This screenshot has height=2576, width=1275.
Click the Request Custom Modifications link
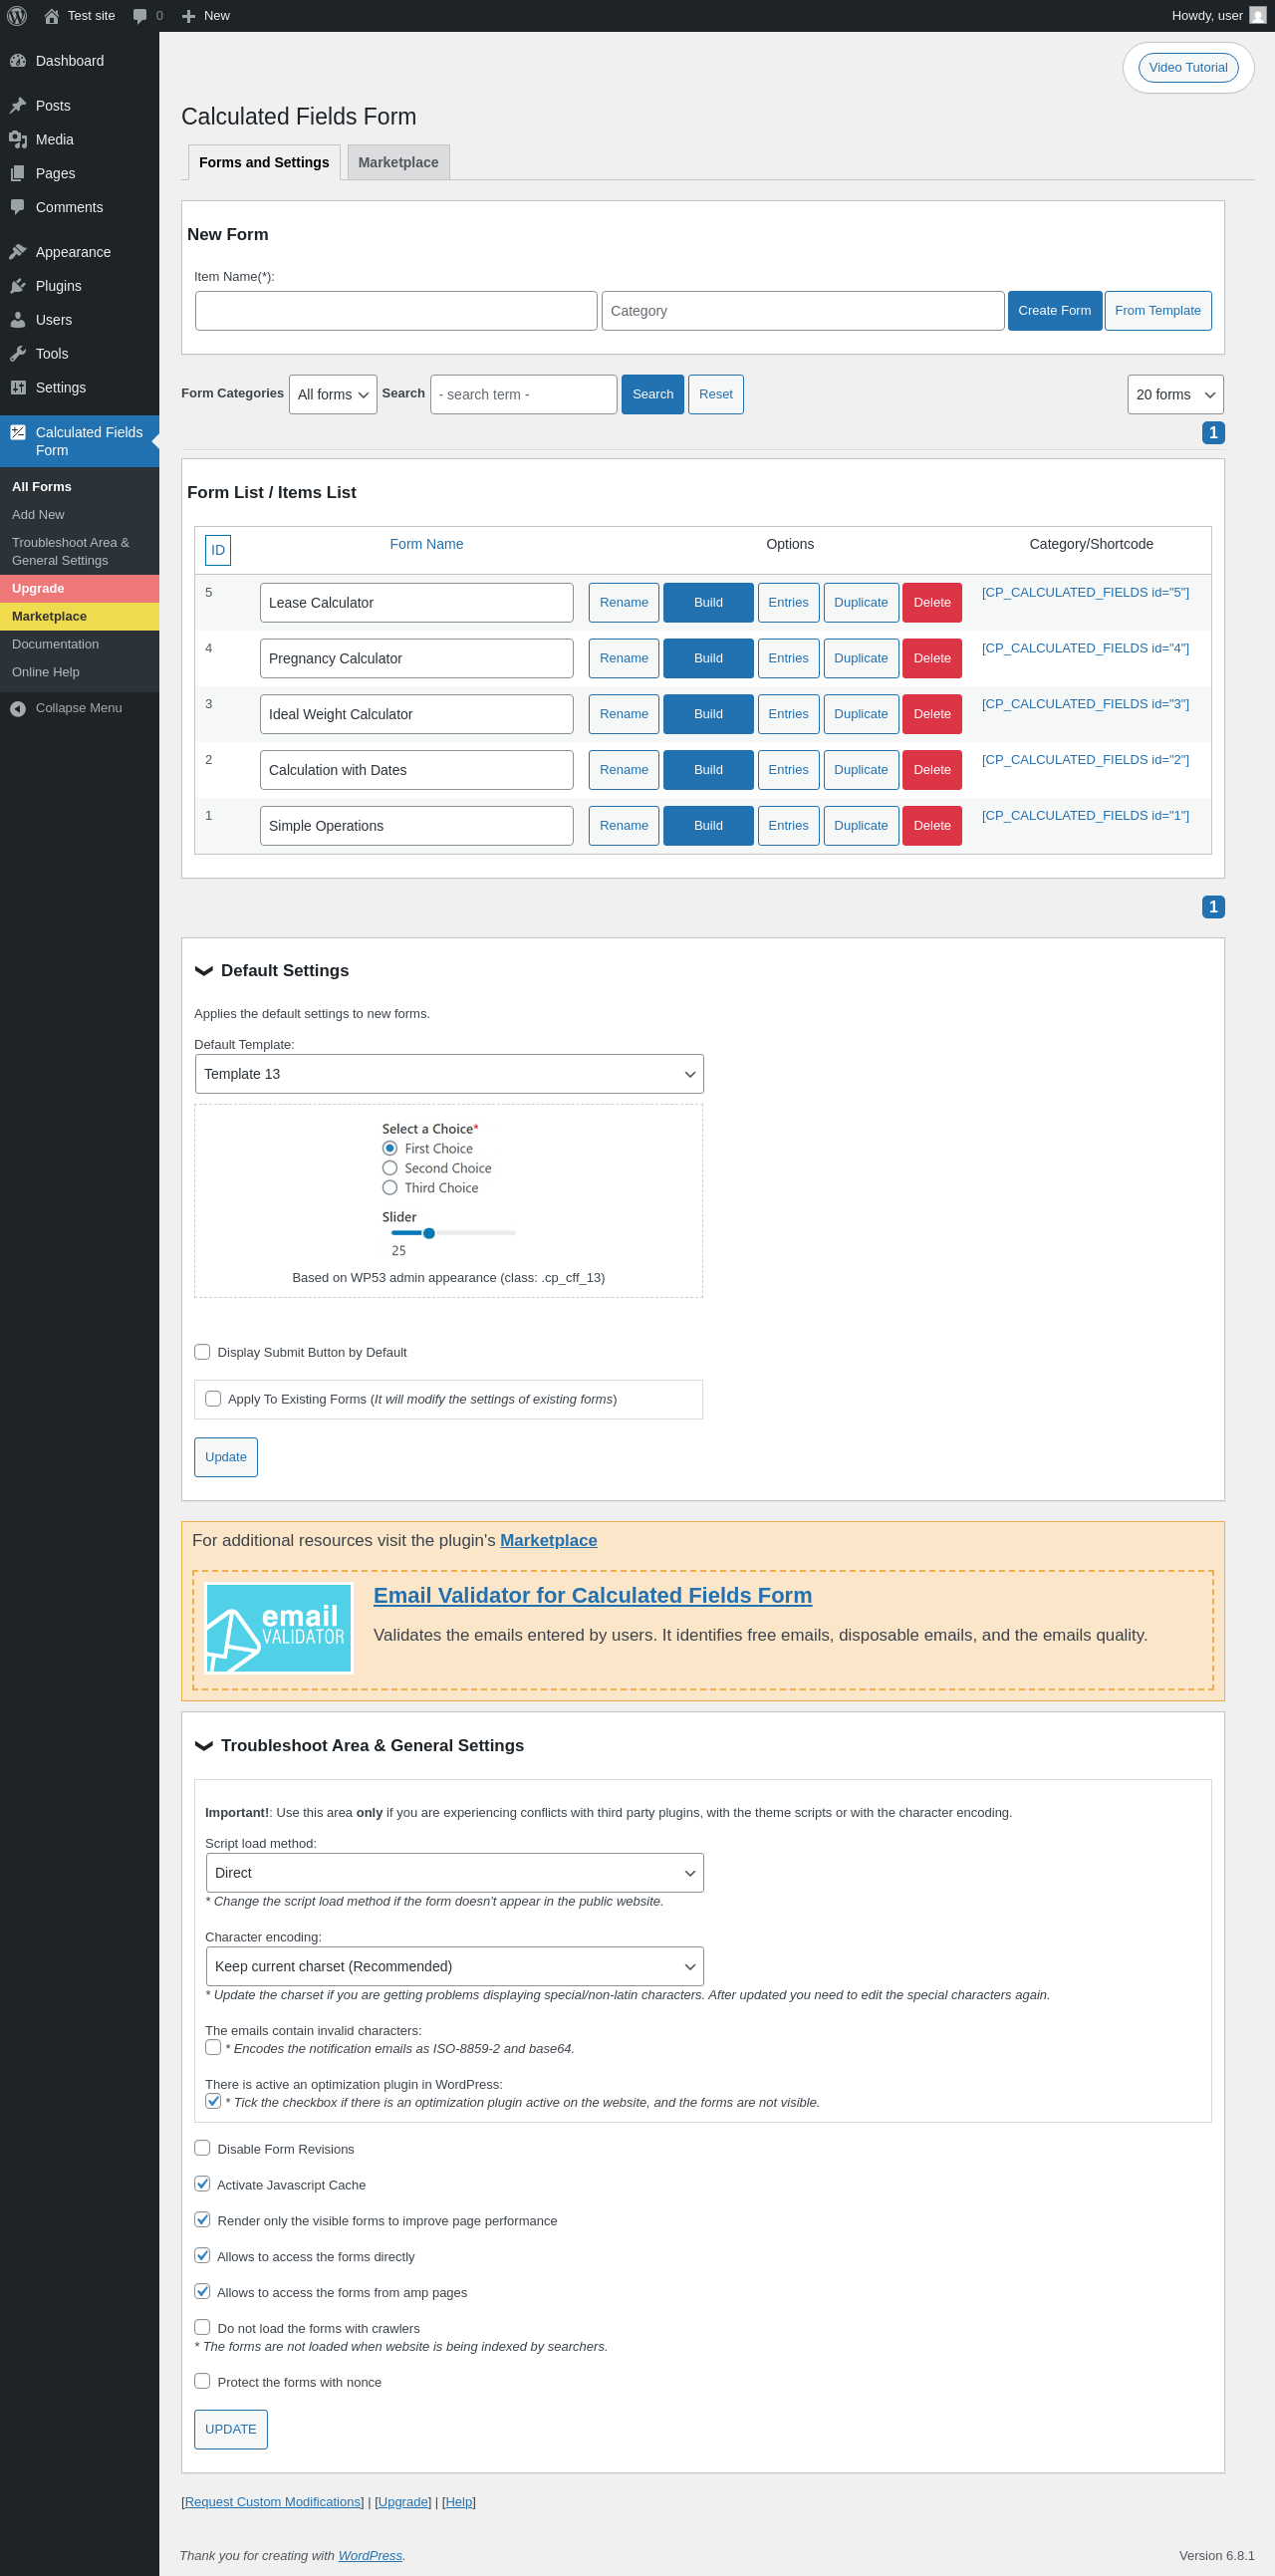point(273,2502)
